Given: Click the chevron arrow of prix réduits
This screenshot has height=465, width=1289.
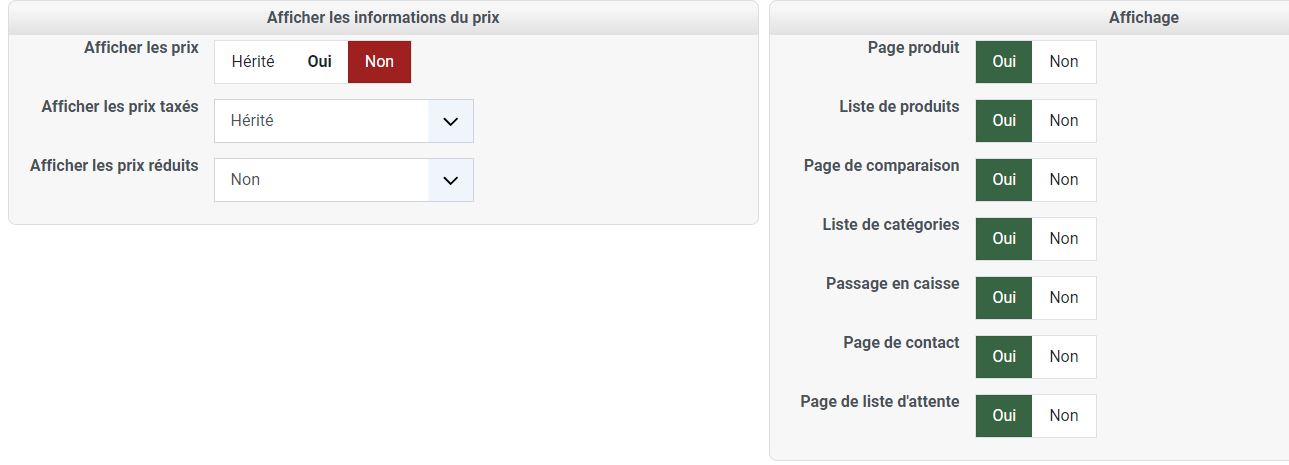Looking at the screenshot, I should (x=450, y=180).
